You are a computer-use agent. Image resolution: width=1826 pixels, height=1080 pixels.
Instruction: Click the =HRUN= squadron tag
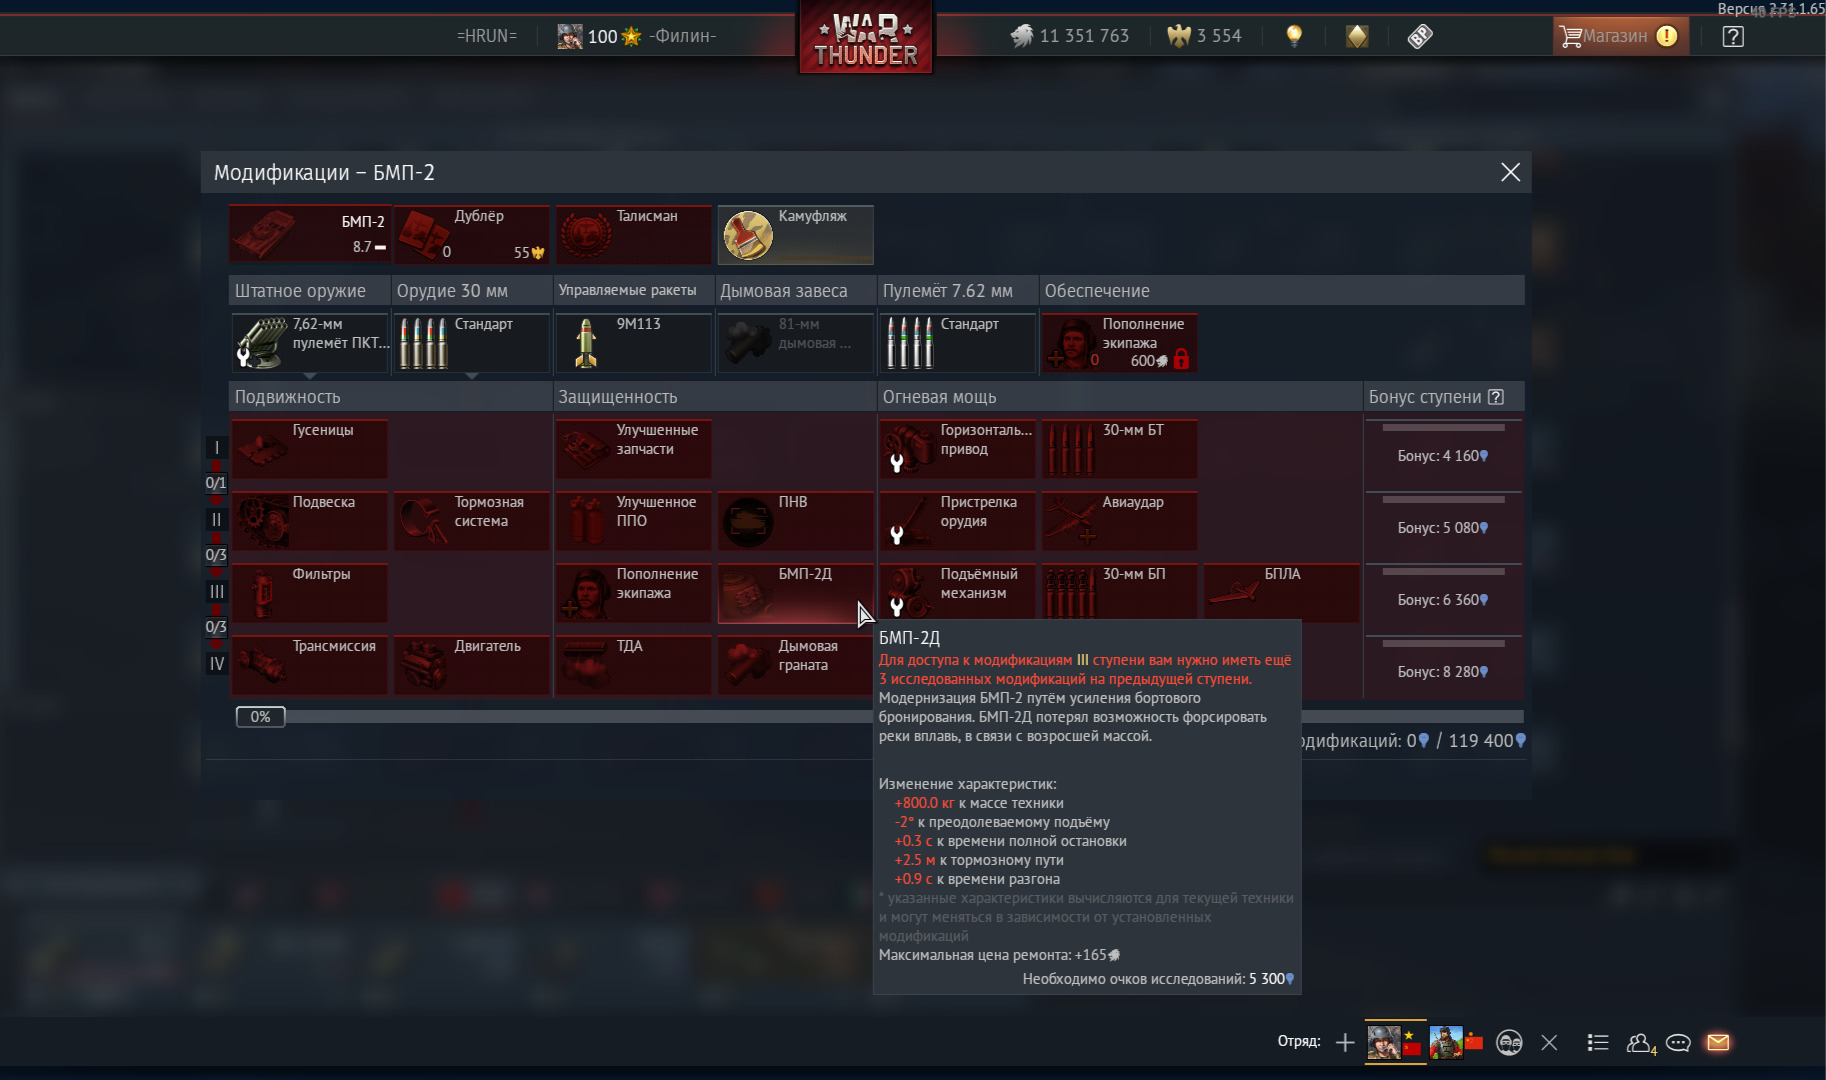point(487,36)
